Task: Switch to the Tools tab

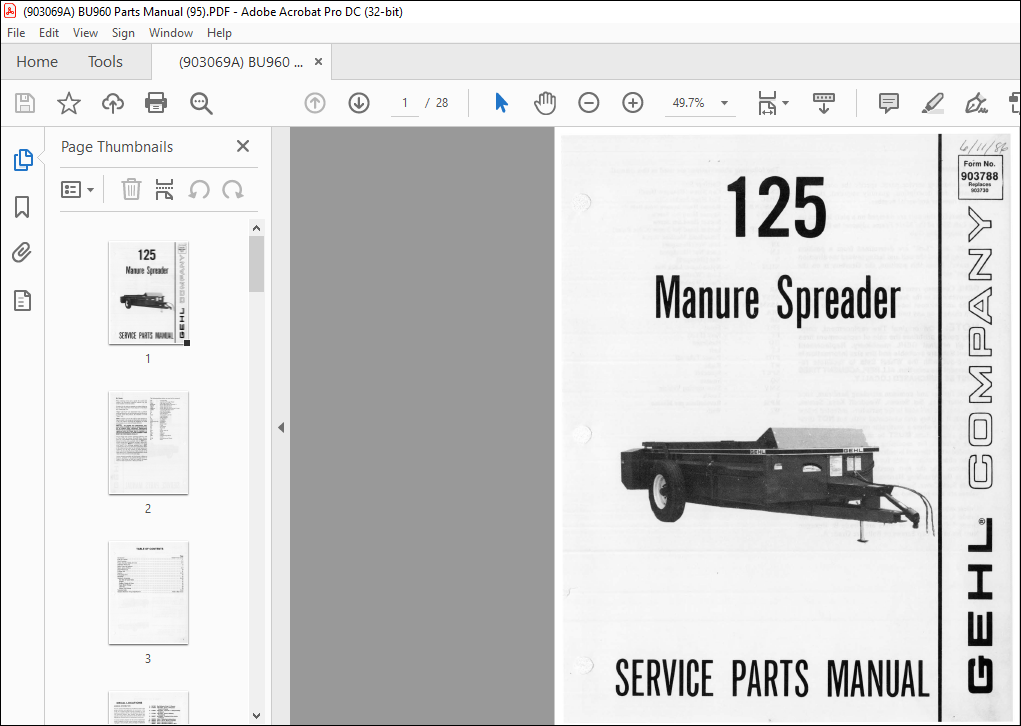Action: click(105, 62)
